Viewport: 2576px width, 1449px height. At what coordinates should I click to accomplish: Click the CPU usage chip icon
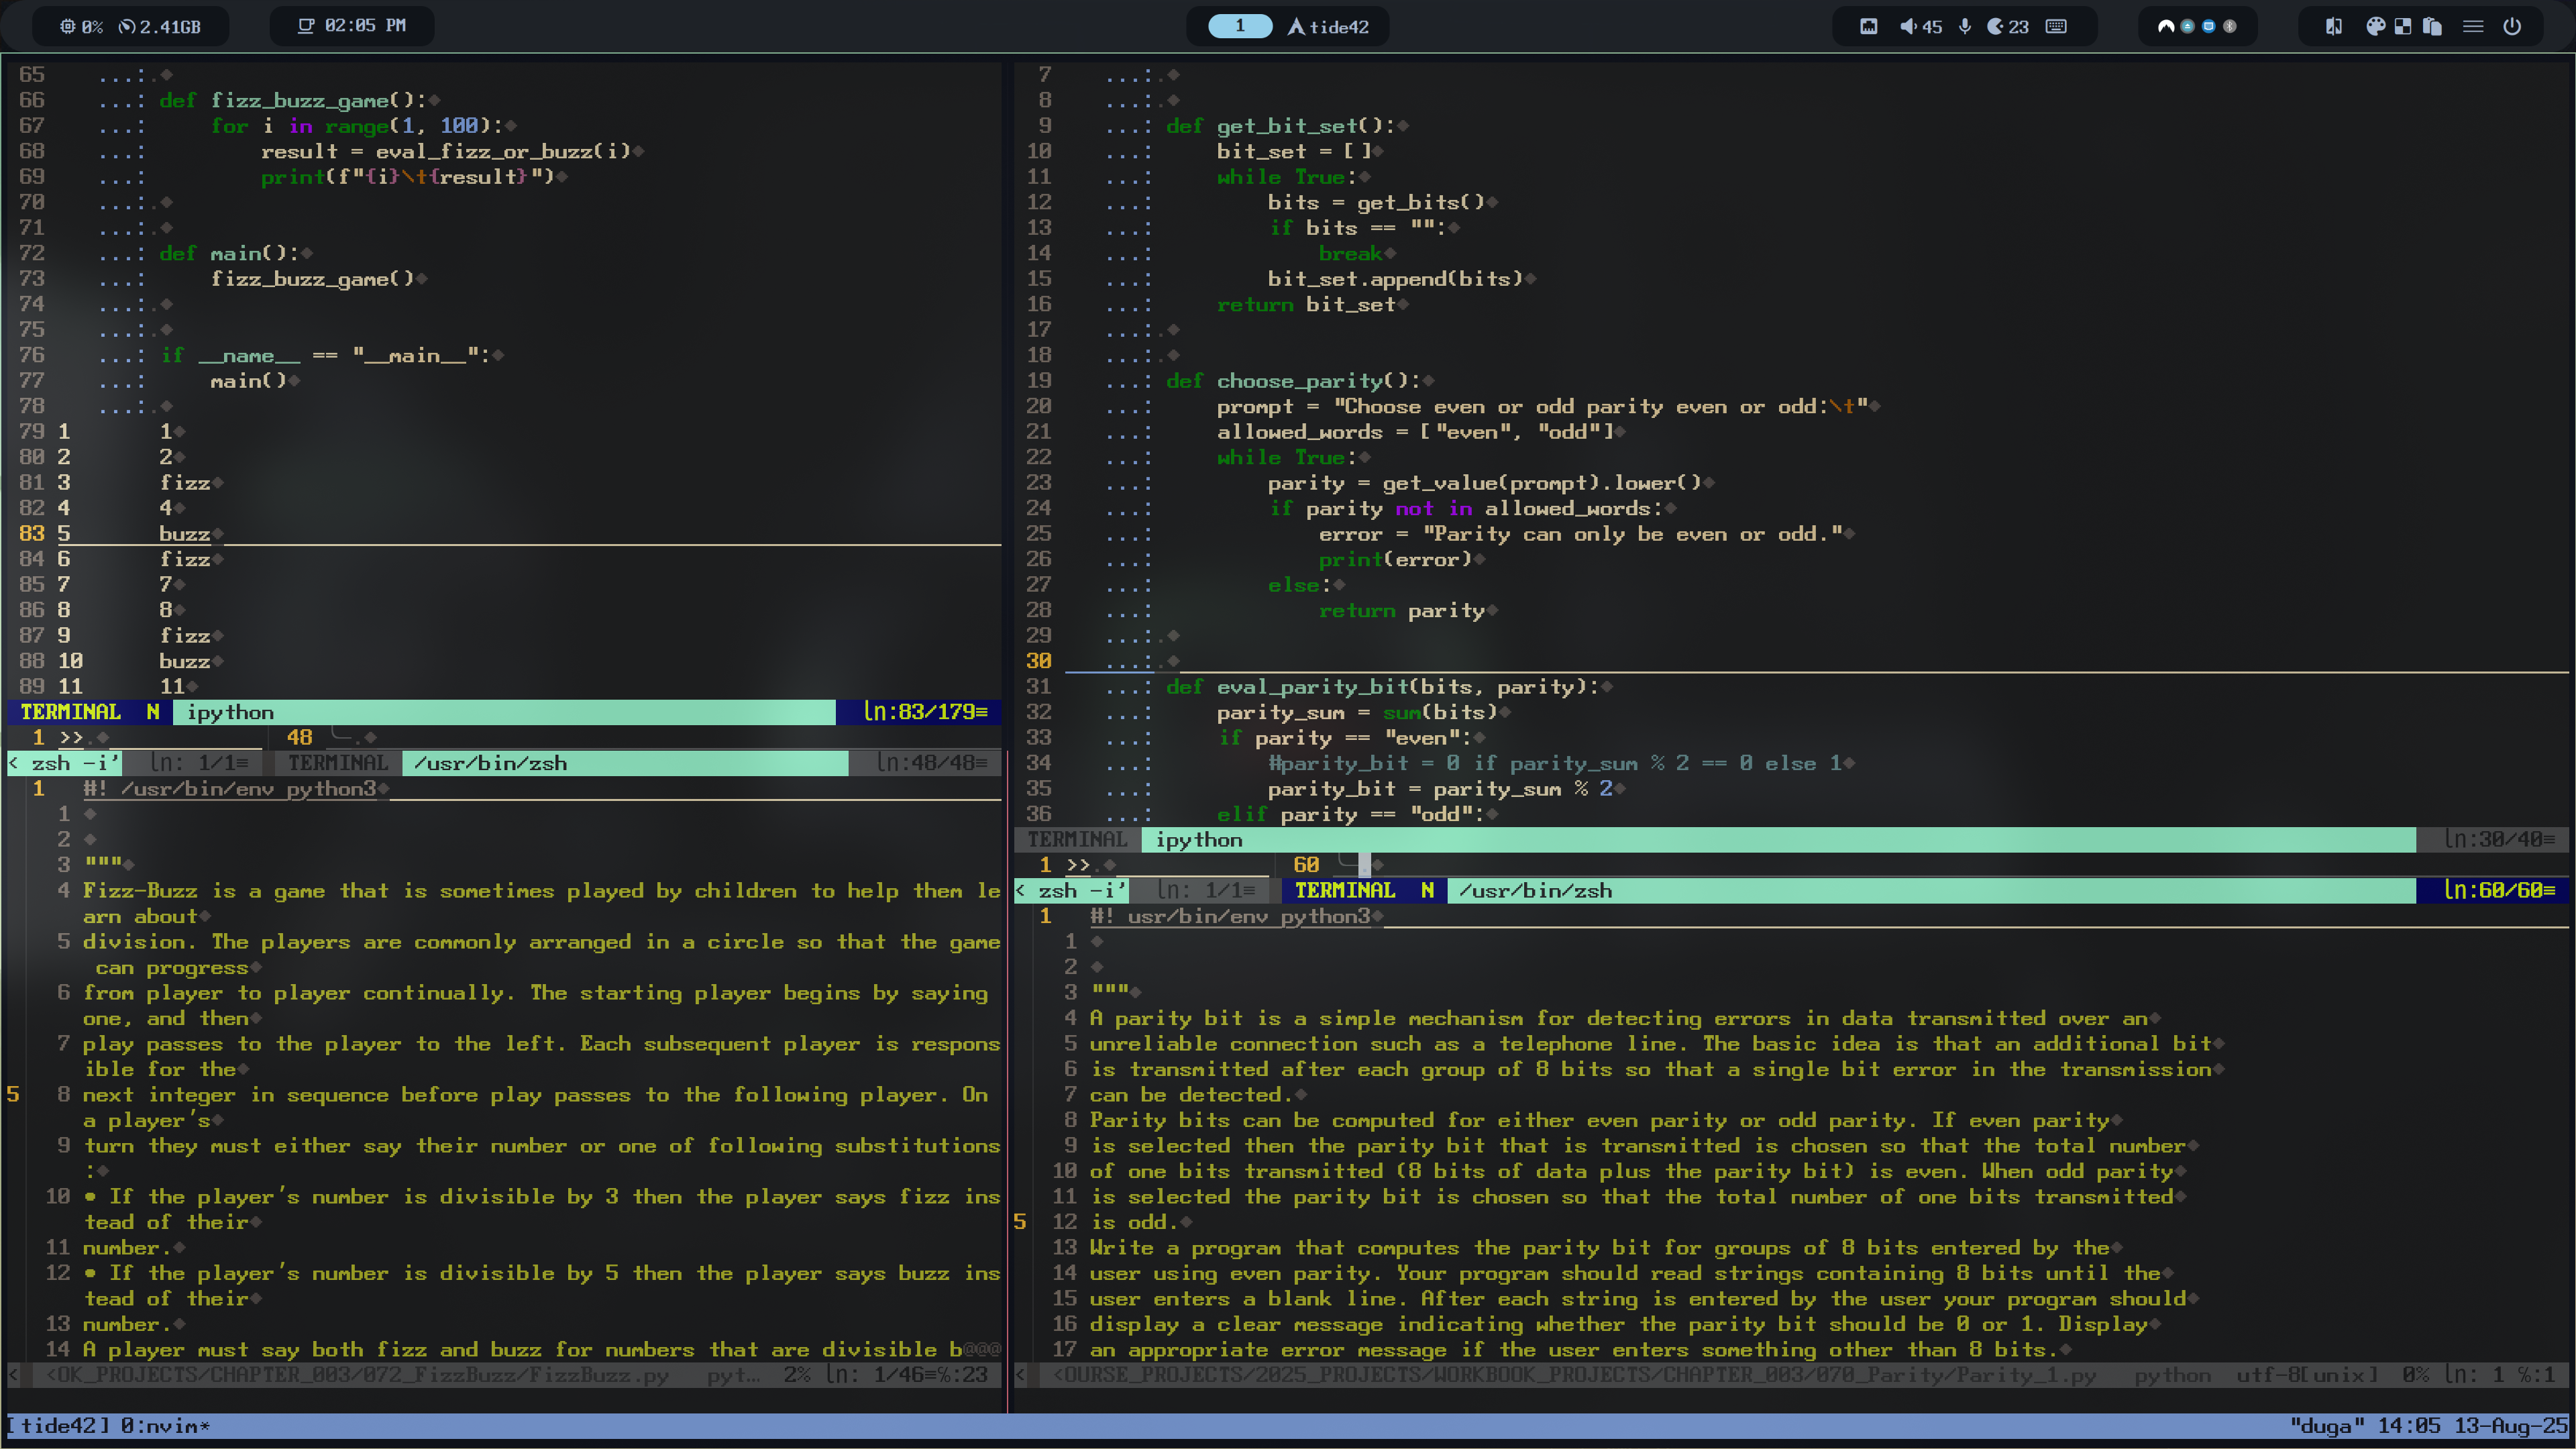pos(67,26)
